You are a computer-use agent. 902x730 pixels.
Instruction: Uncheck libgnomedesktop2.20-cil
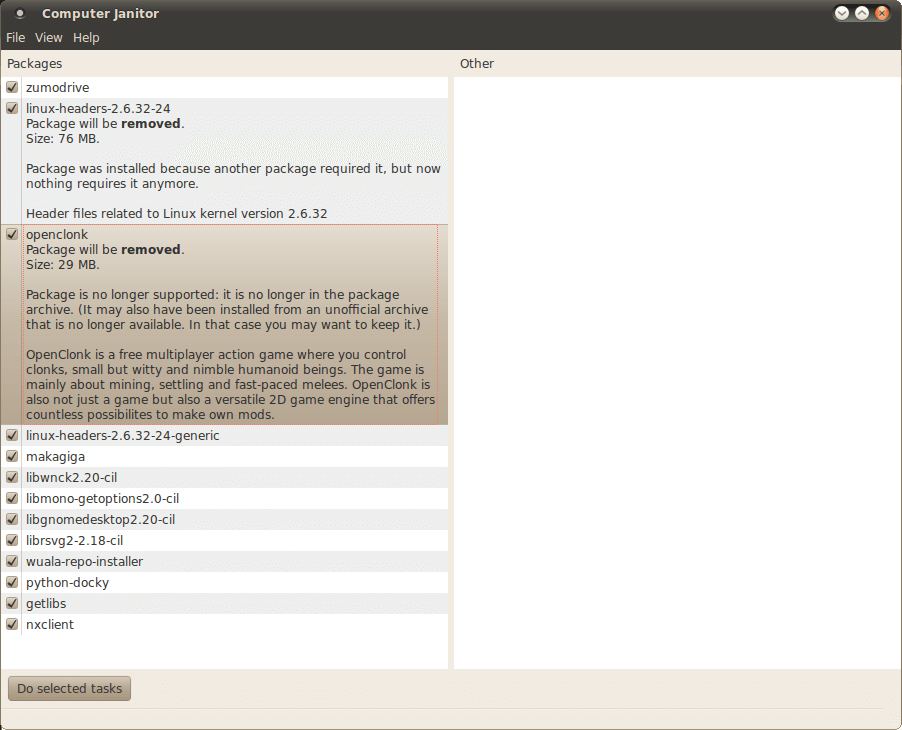(x=11, y=519)
